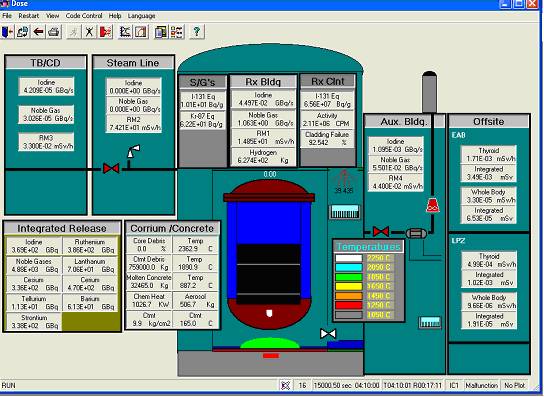Click the printer toolbar icon
Image resolution: width=544 pixels, height=397 pixels.
pyautogui.click(x=54, y=32)
